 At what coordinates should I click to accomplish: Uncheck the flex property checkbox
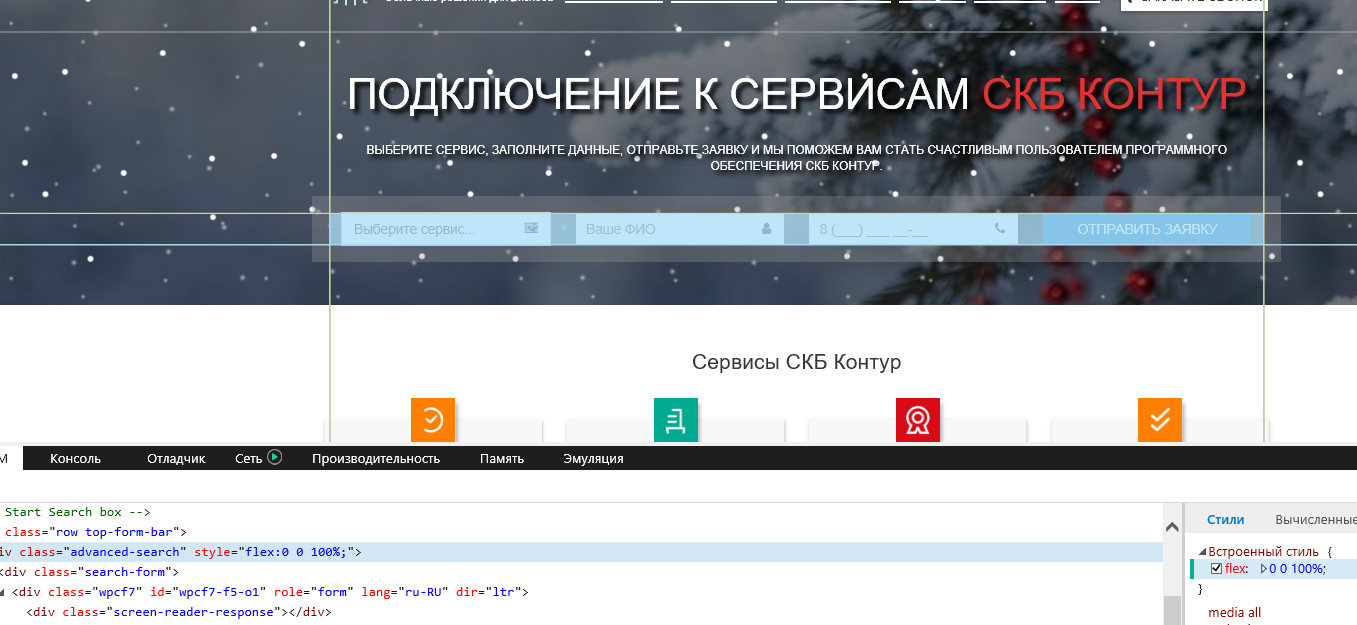tap(1216, 569)
